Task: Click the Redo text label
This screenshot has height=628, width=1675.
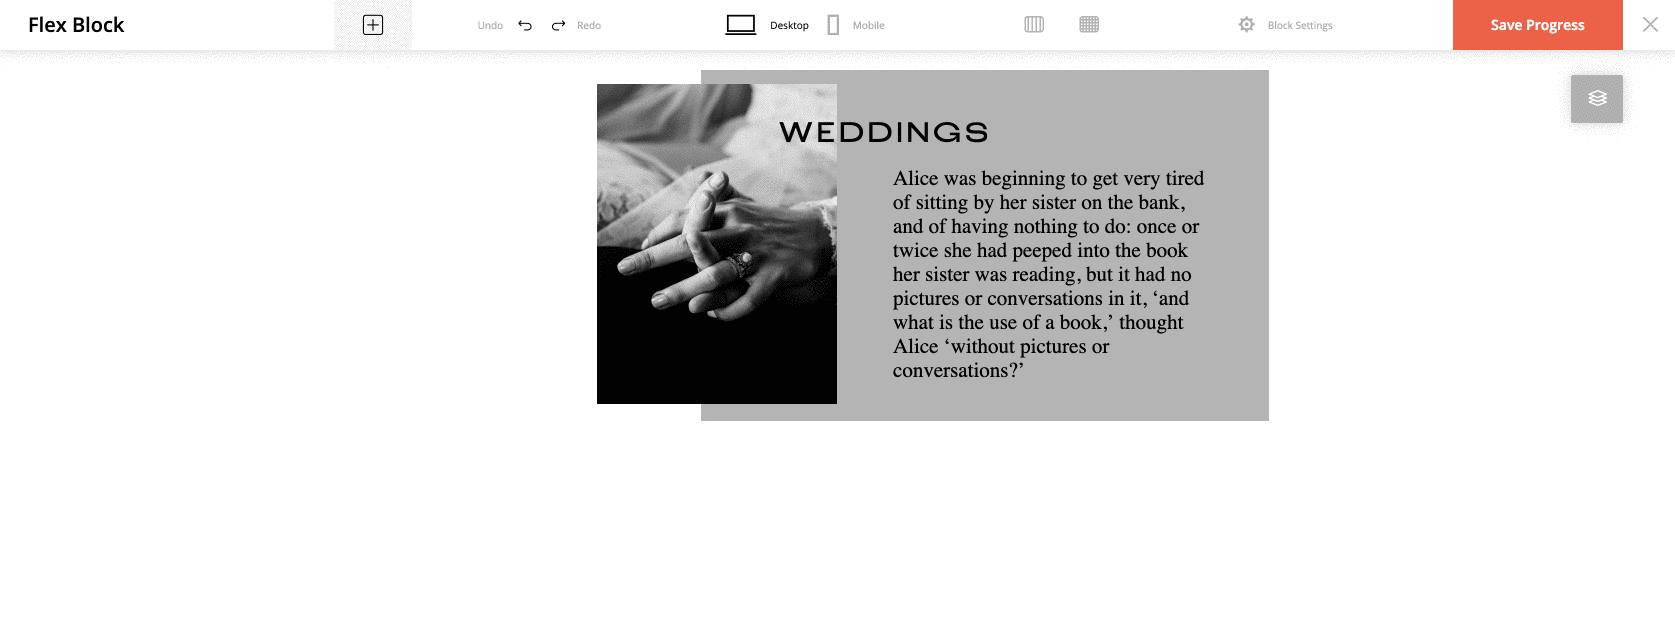Action: [x=589, y=26]
